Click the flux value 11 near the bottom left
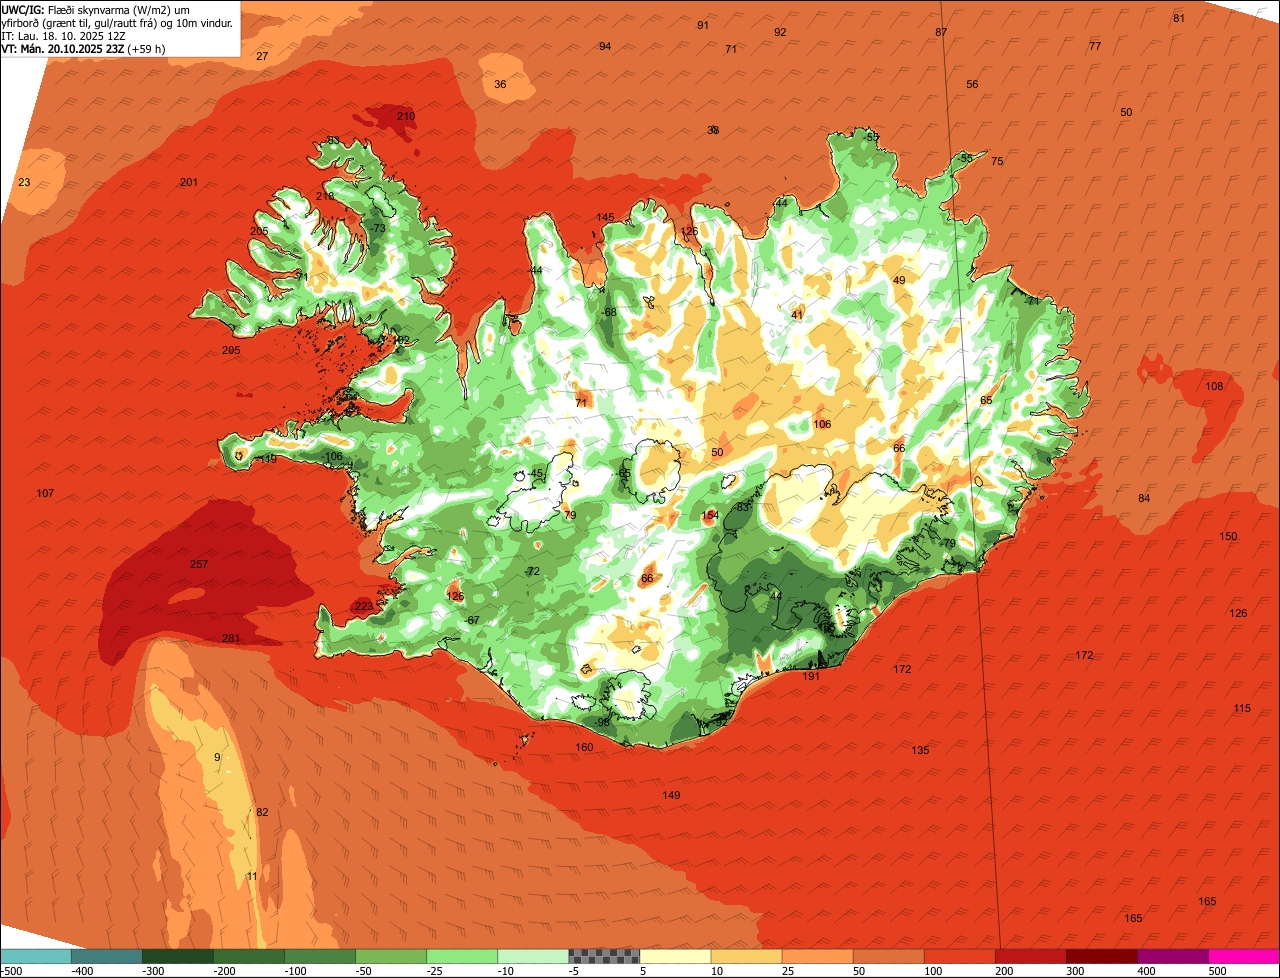 [252, 876]
